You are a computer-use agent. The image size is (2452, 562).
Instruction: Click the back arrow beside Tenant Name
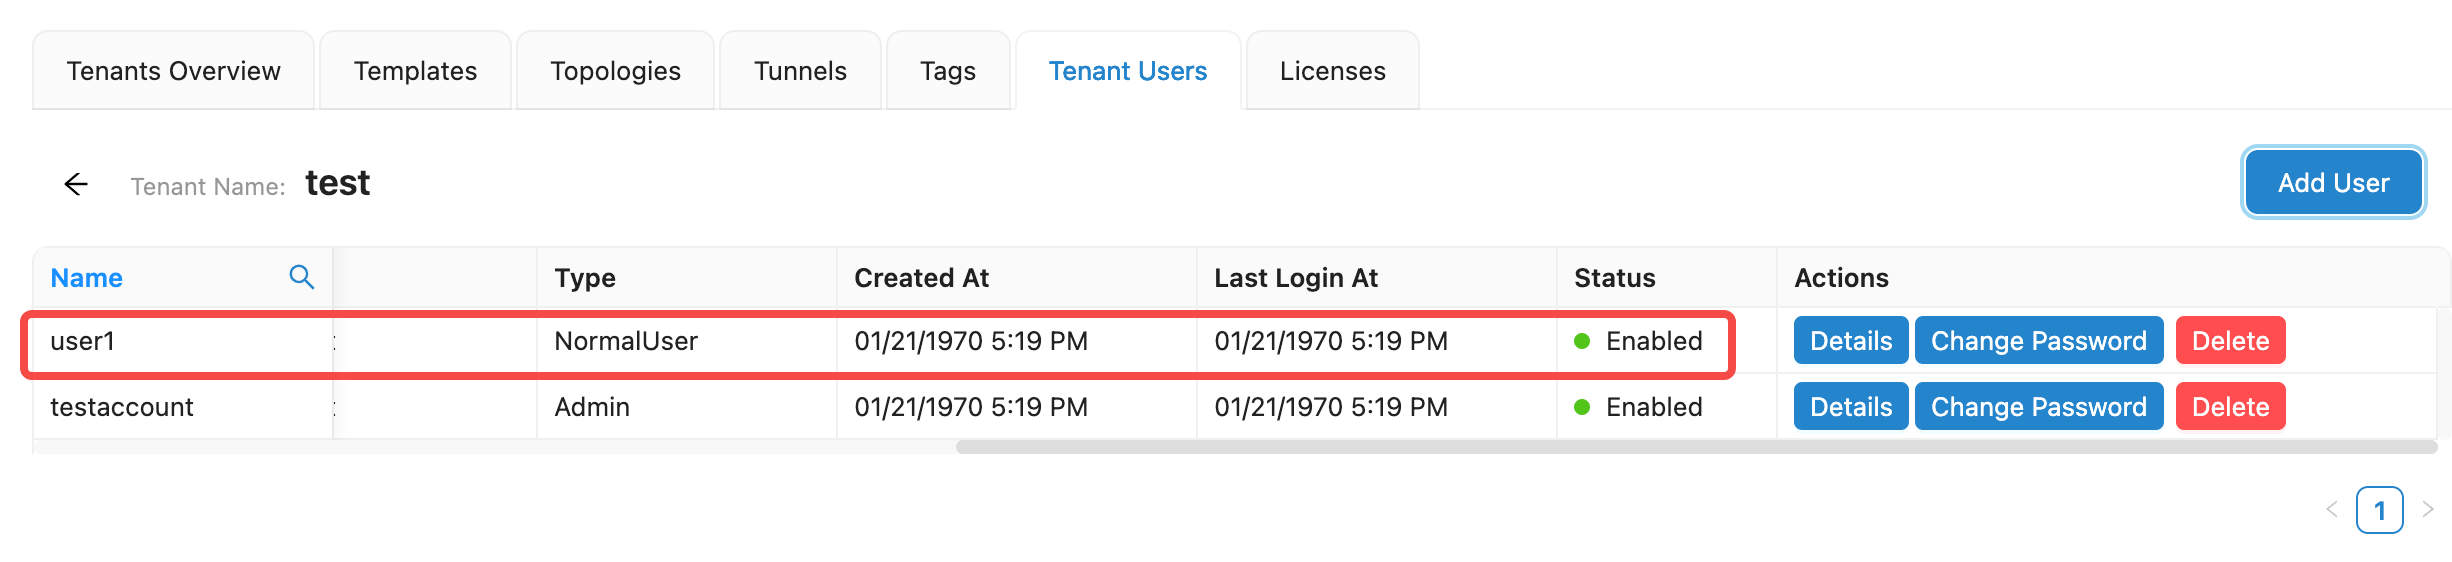click(x=76, y=184)
